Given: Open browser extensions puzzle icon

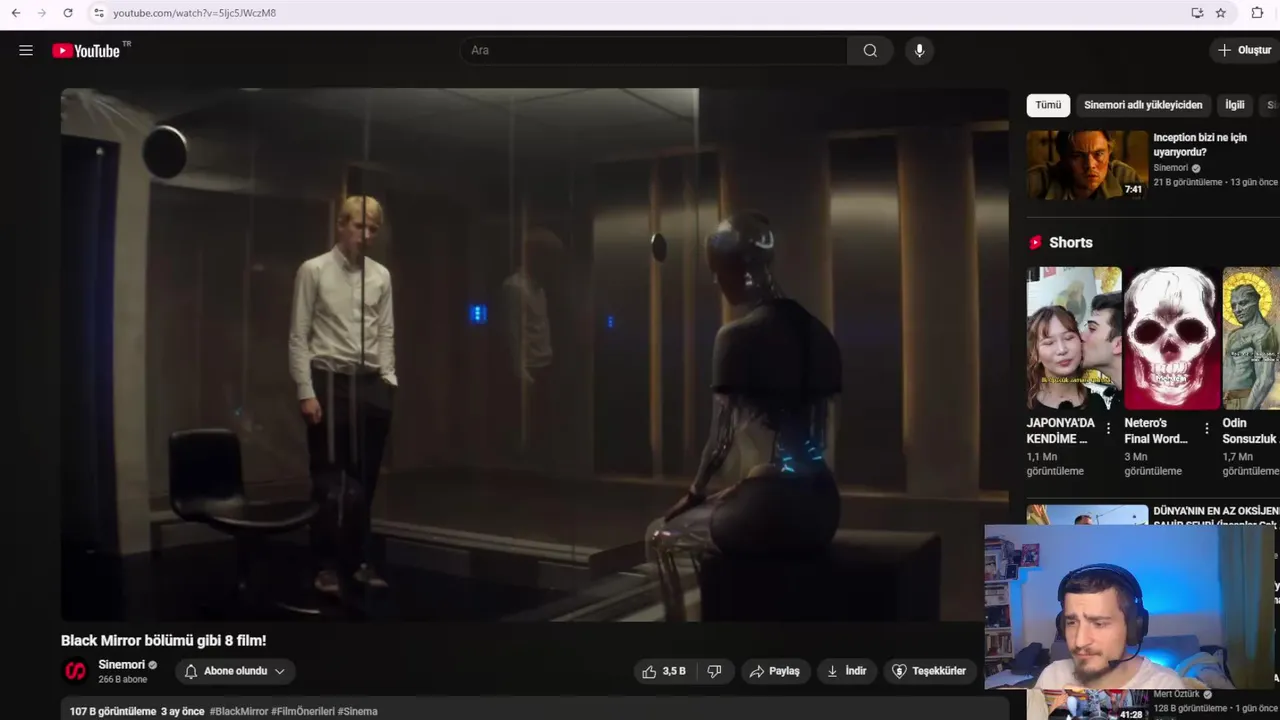Looking at the screenshot, I should pyautogui.click(x=1257, y=13).
